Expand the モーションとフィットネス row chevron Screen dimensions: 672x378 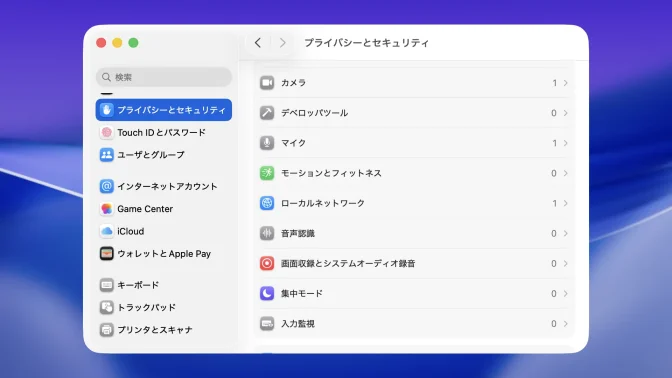(x=566, y=173)
